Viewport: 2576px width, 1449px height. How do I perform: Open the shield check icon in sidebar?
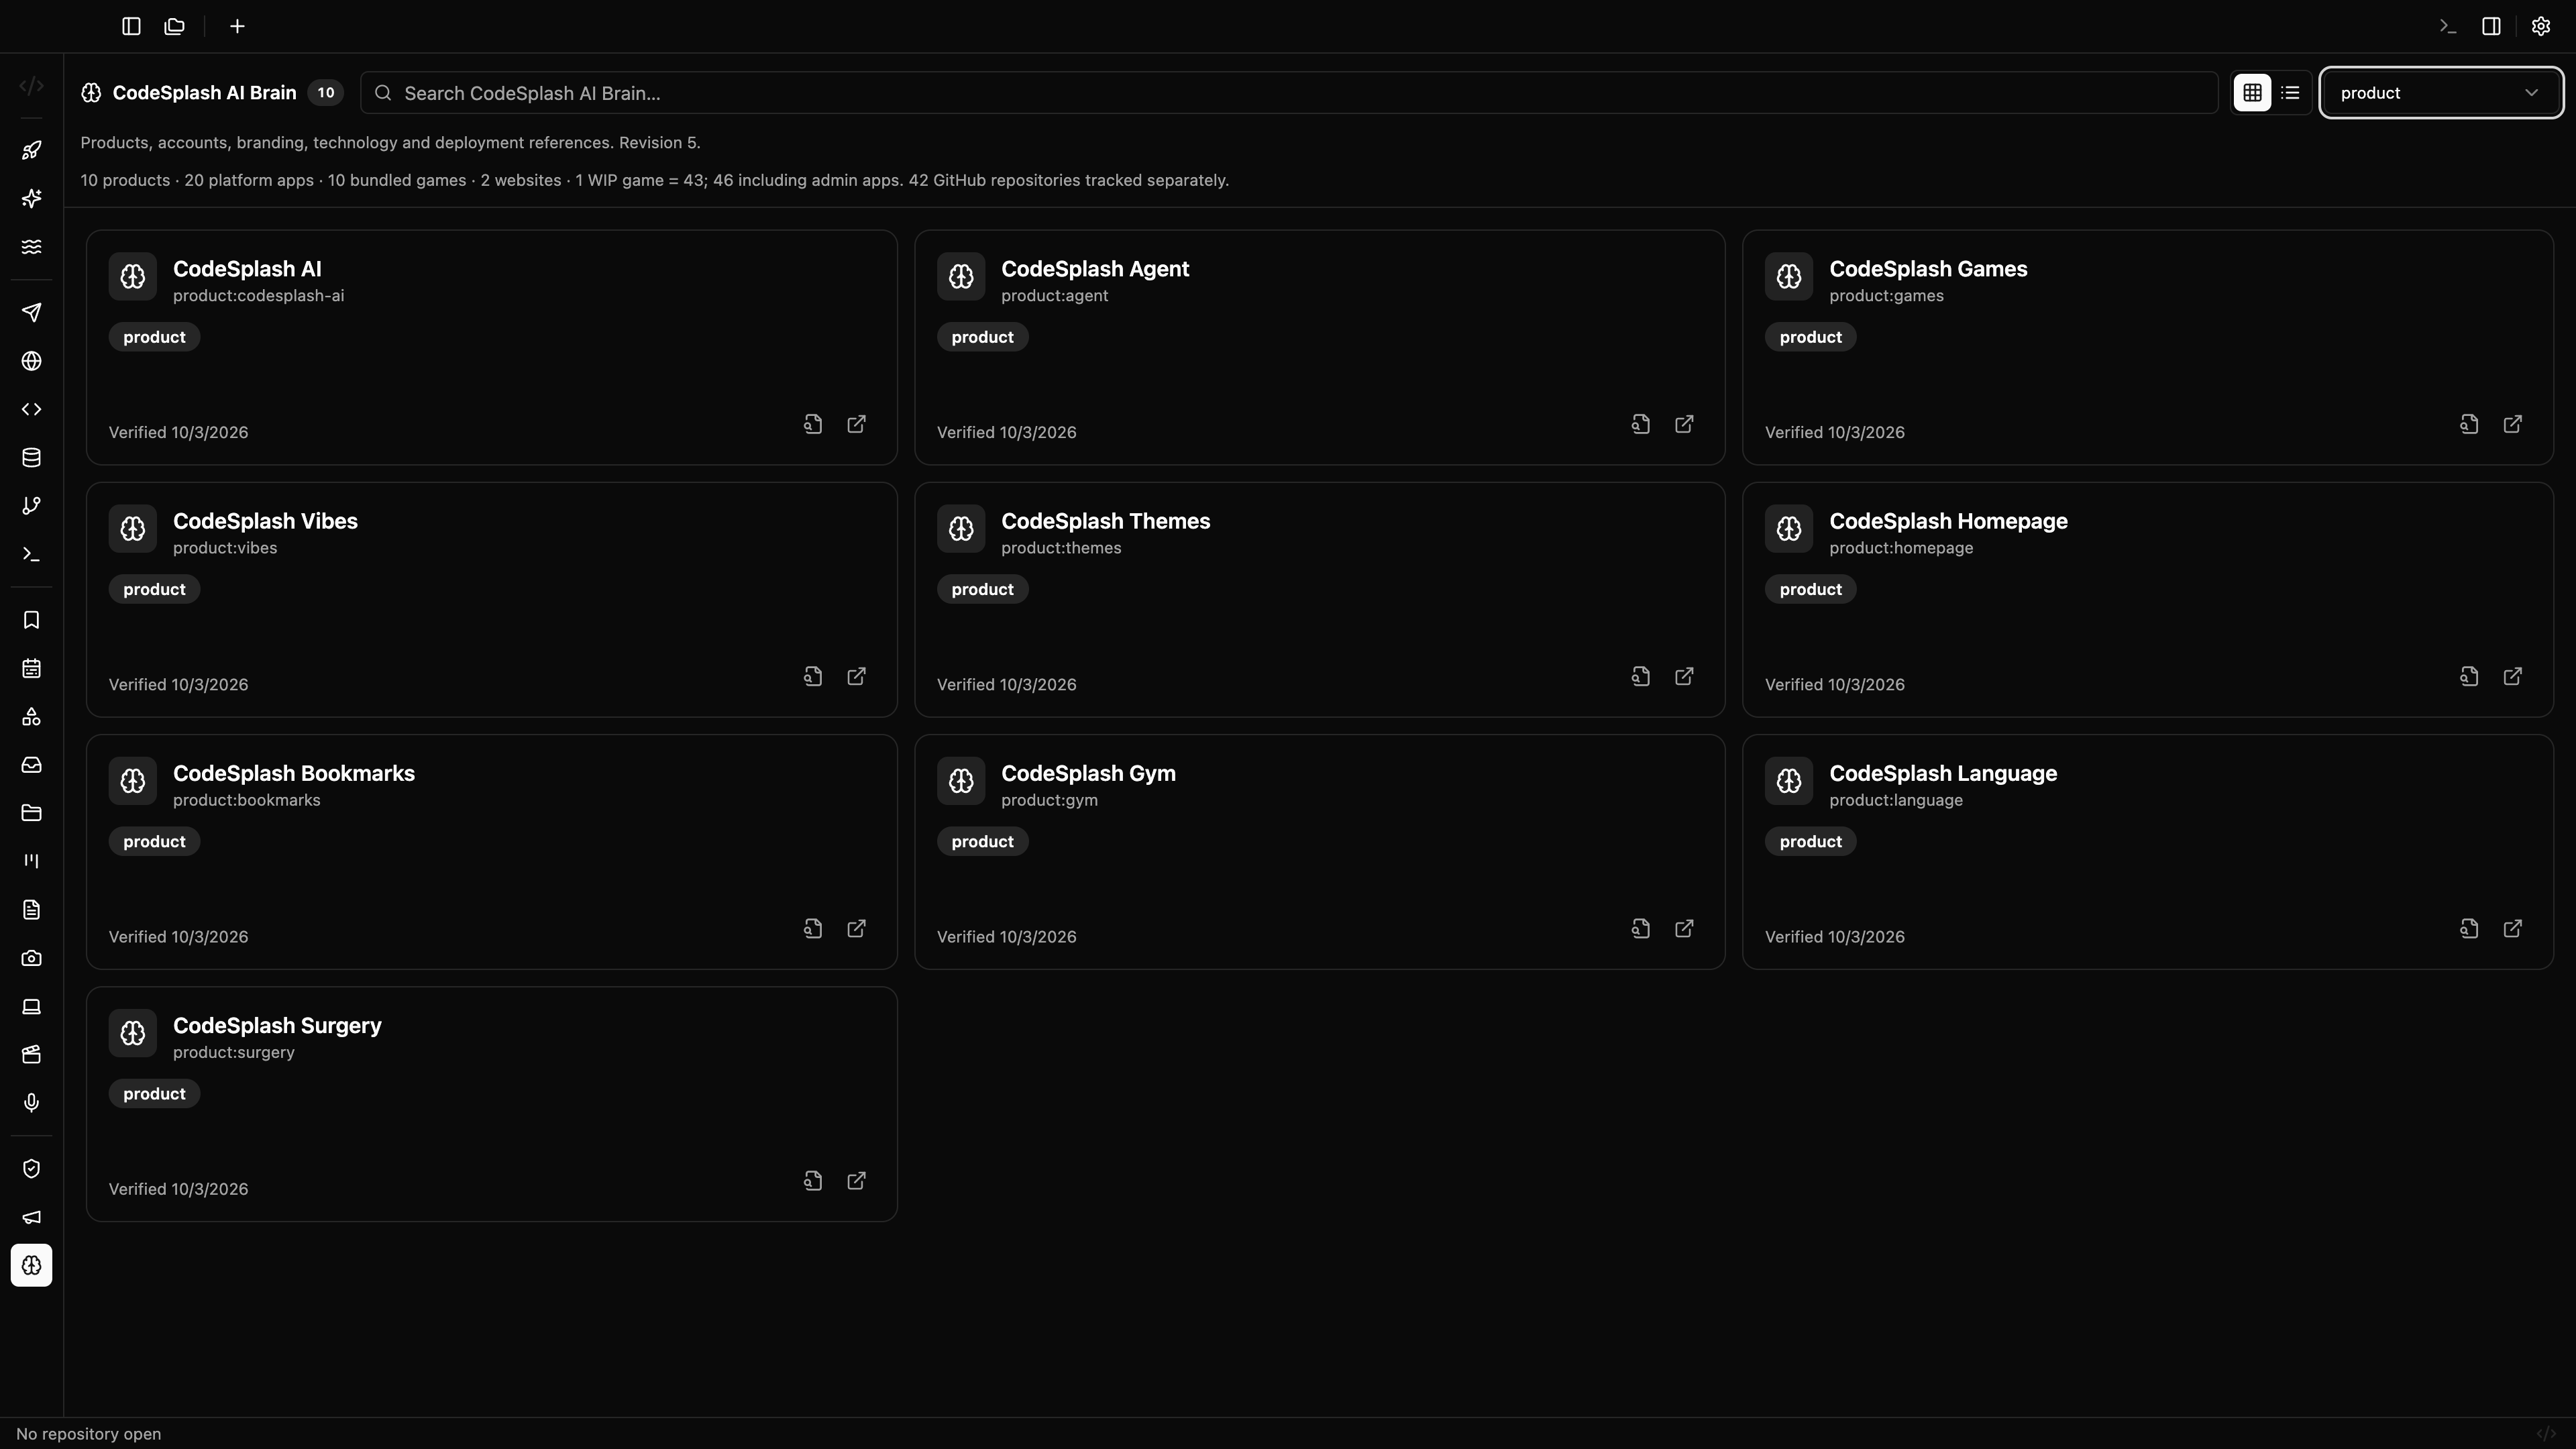pos(31,1169)
